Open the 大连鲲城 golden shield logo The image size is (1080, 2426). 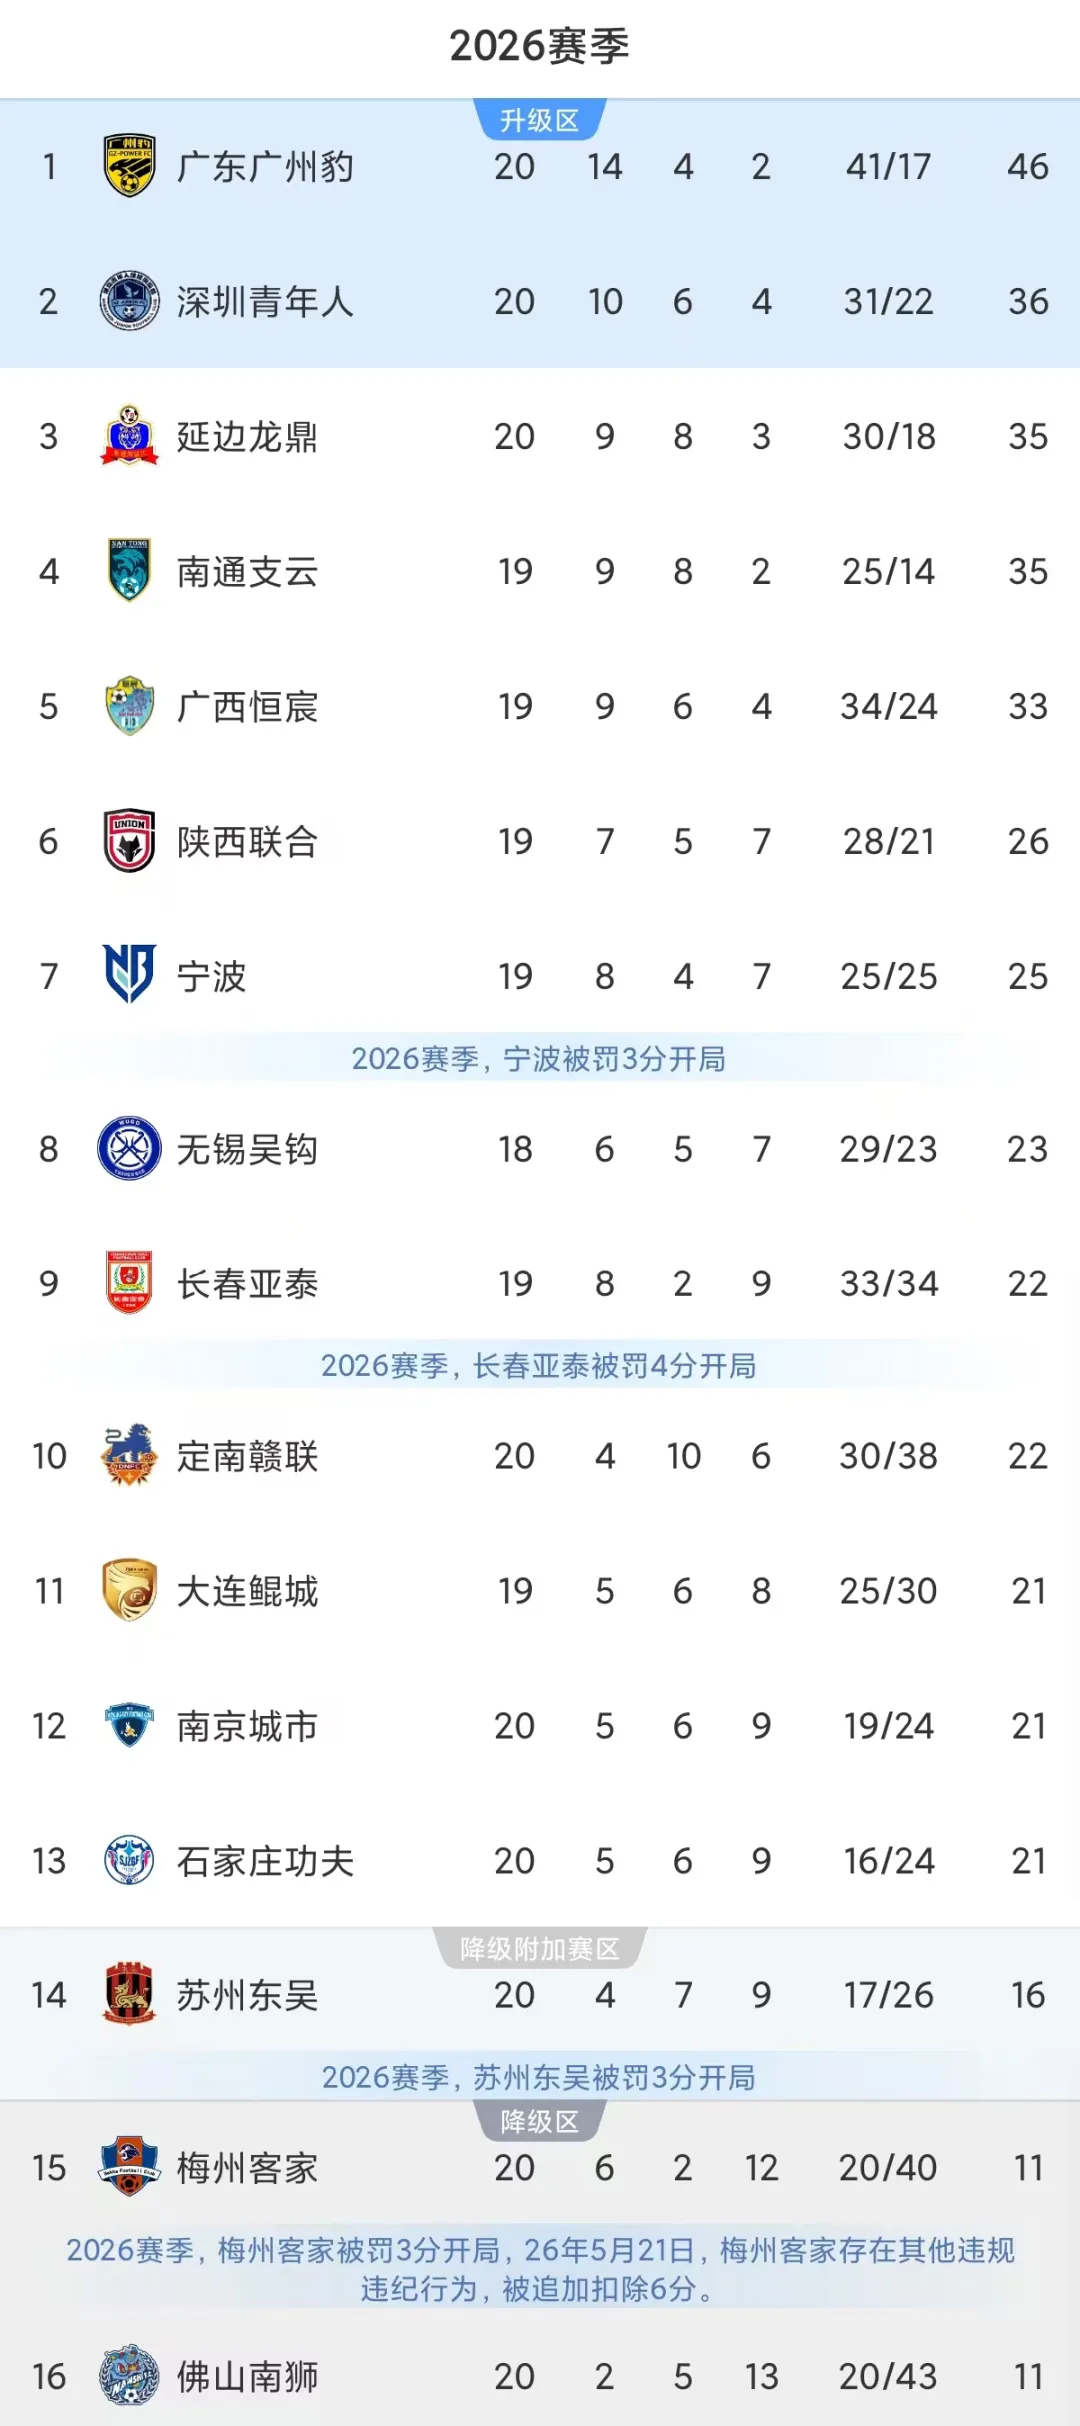point(129,1590)
